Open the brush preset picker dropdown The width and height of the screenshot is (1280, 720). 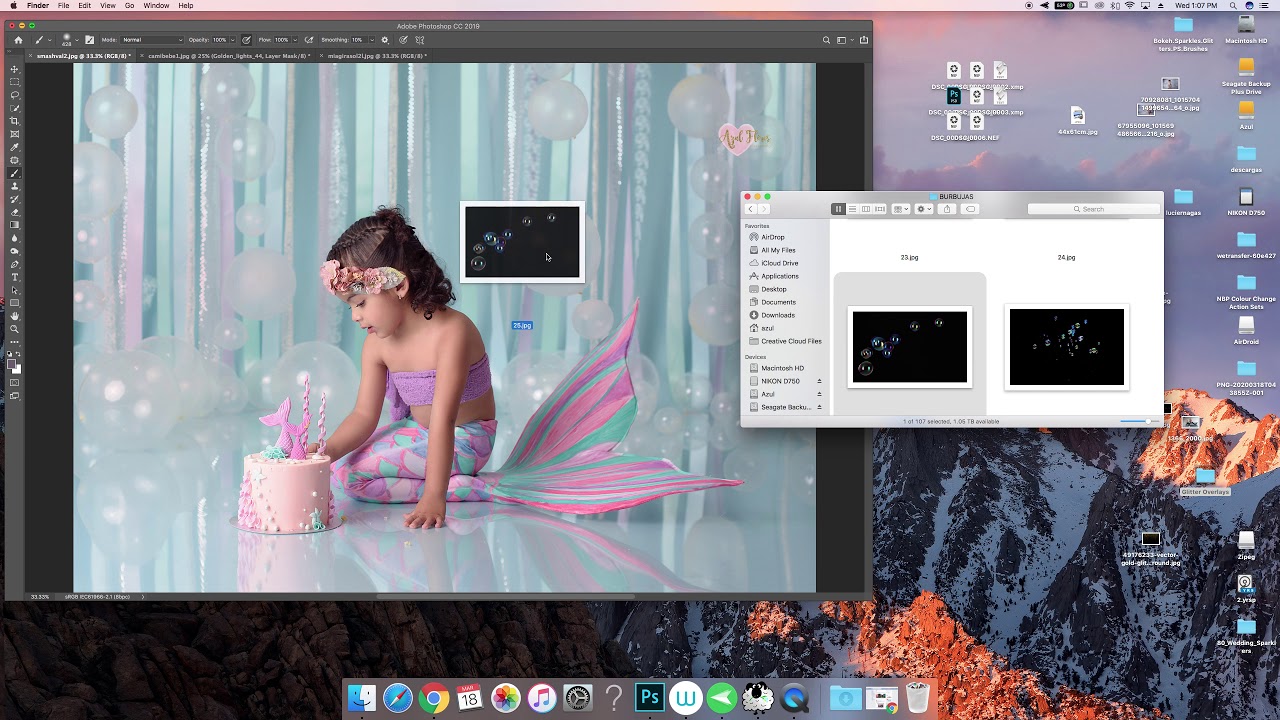(77, 40)
